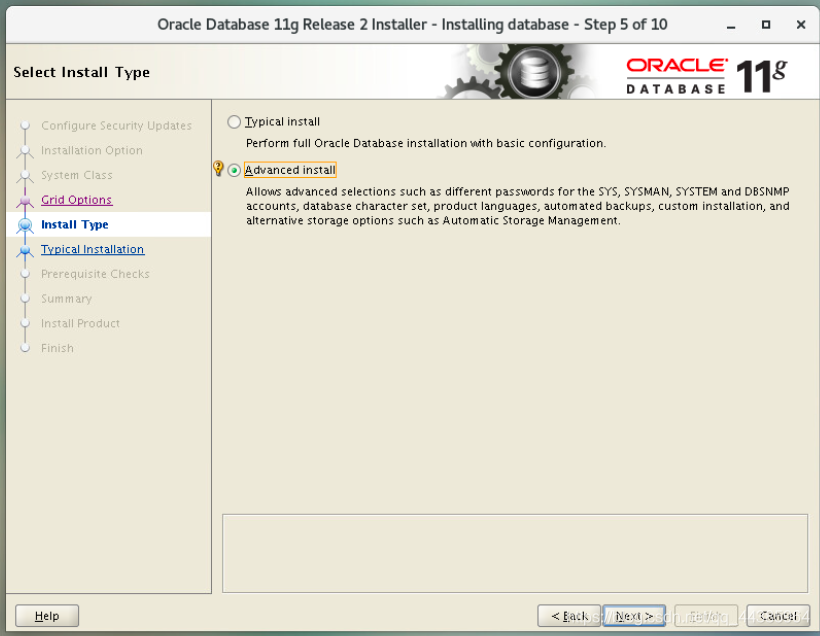The image size is (820, 636).
Task: Click the Select Install Type heading
Action: pyautogui.click(x=82, y=72)
